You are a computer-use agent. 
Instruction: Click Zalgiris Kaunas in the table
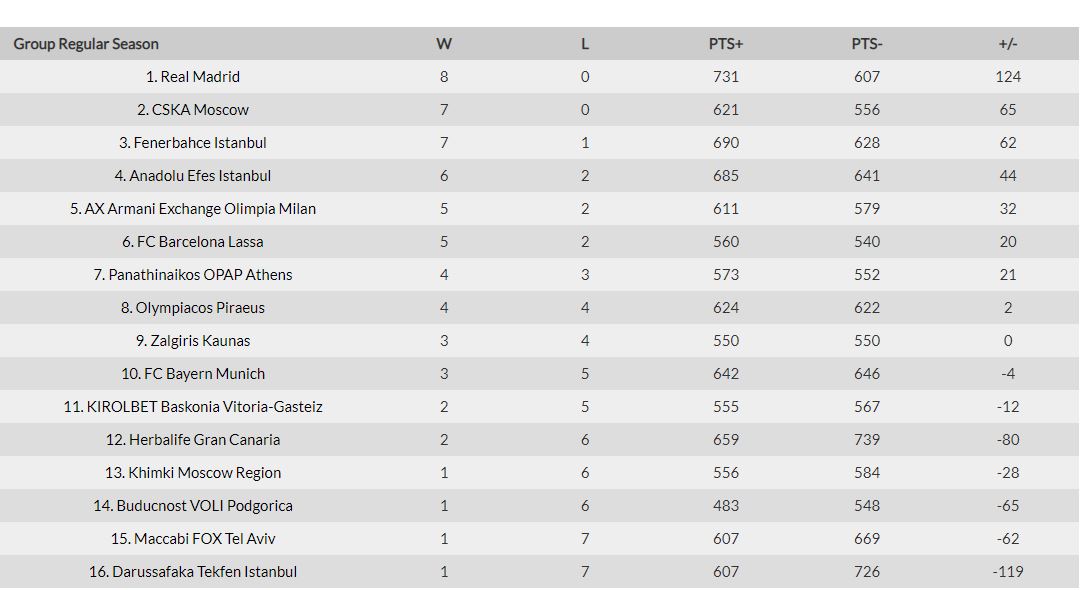[200, 341]
